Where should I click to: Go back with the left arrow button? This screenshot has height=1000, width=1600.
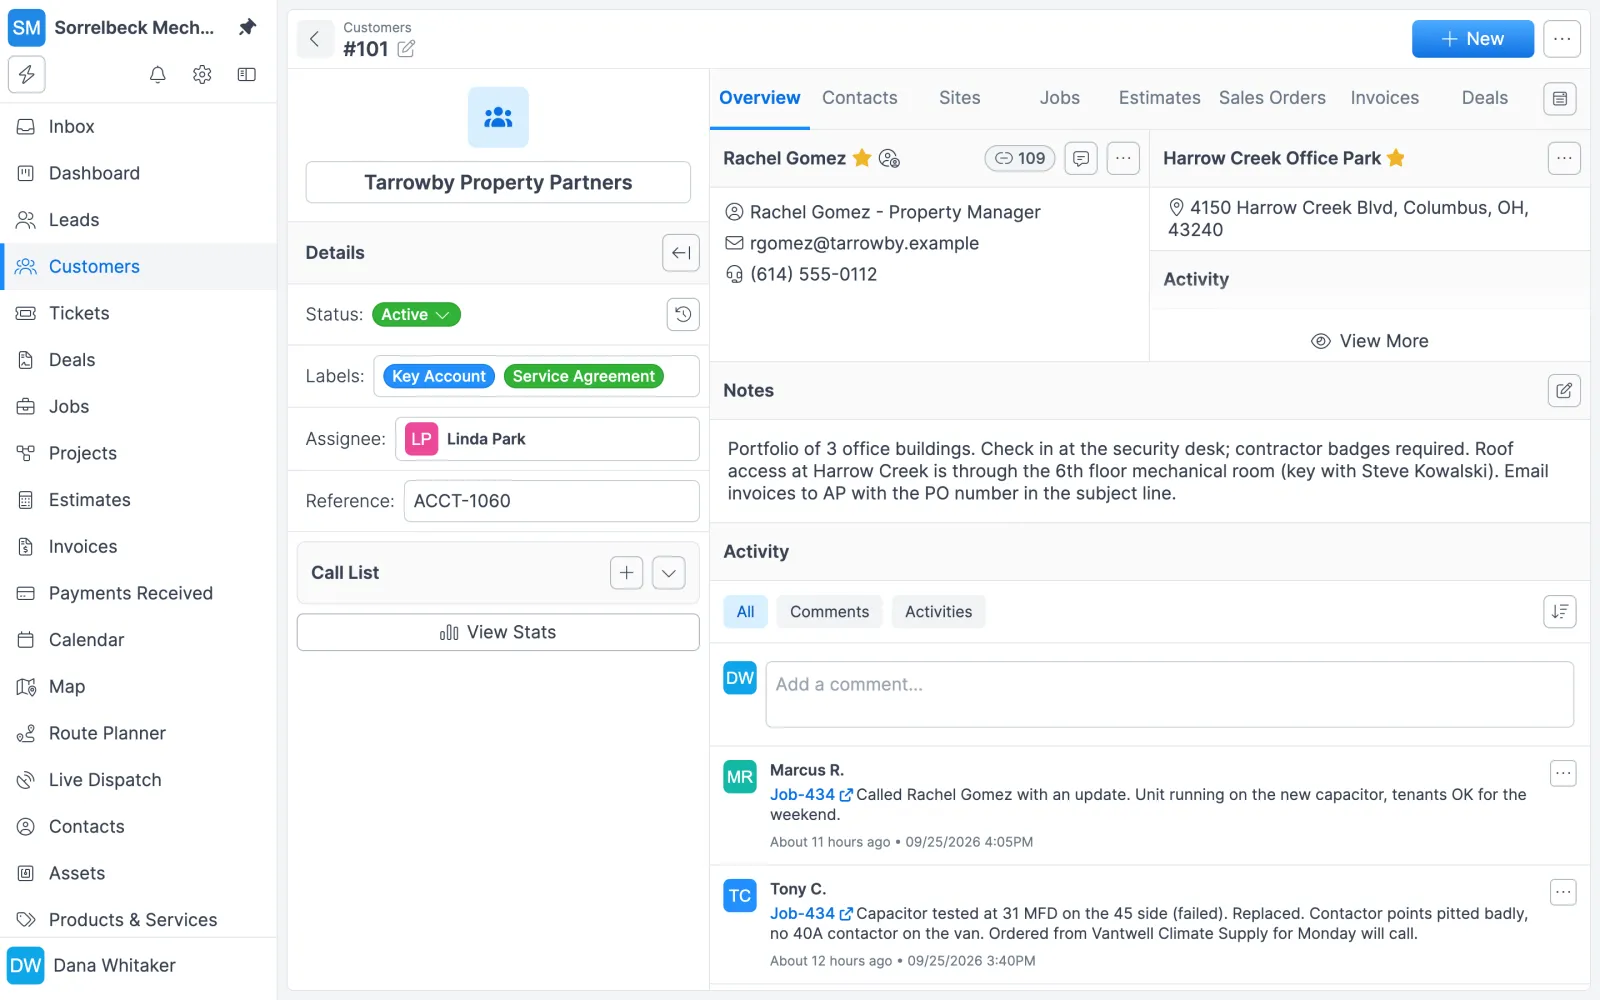coord(315,39)
